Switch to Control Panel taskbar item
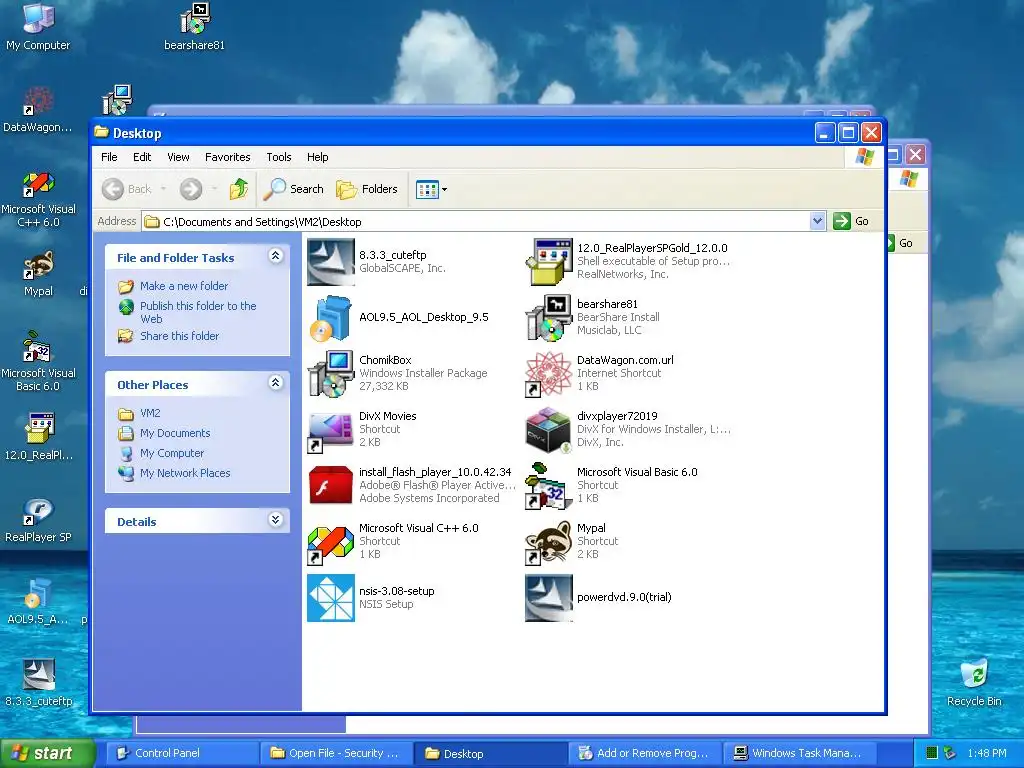This screenshot has height=768, width=1024. pyautogui.click(x=183, y=754)
